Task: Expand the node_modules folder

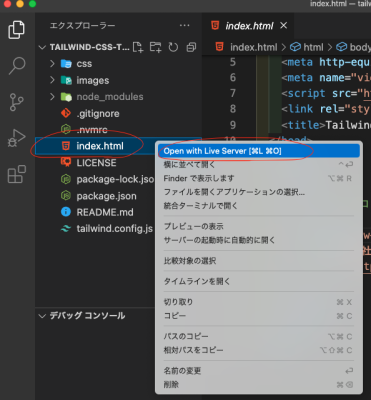Action: [52, 97]
